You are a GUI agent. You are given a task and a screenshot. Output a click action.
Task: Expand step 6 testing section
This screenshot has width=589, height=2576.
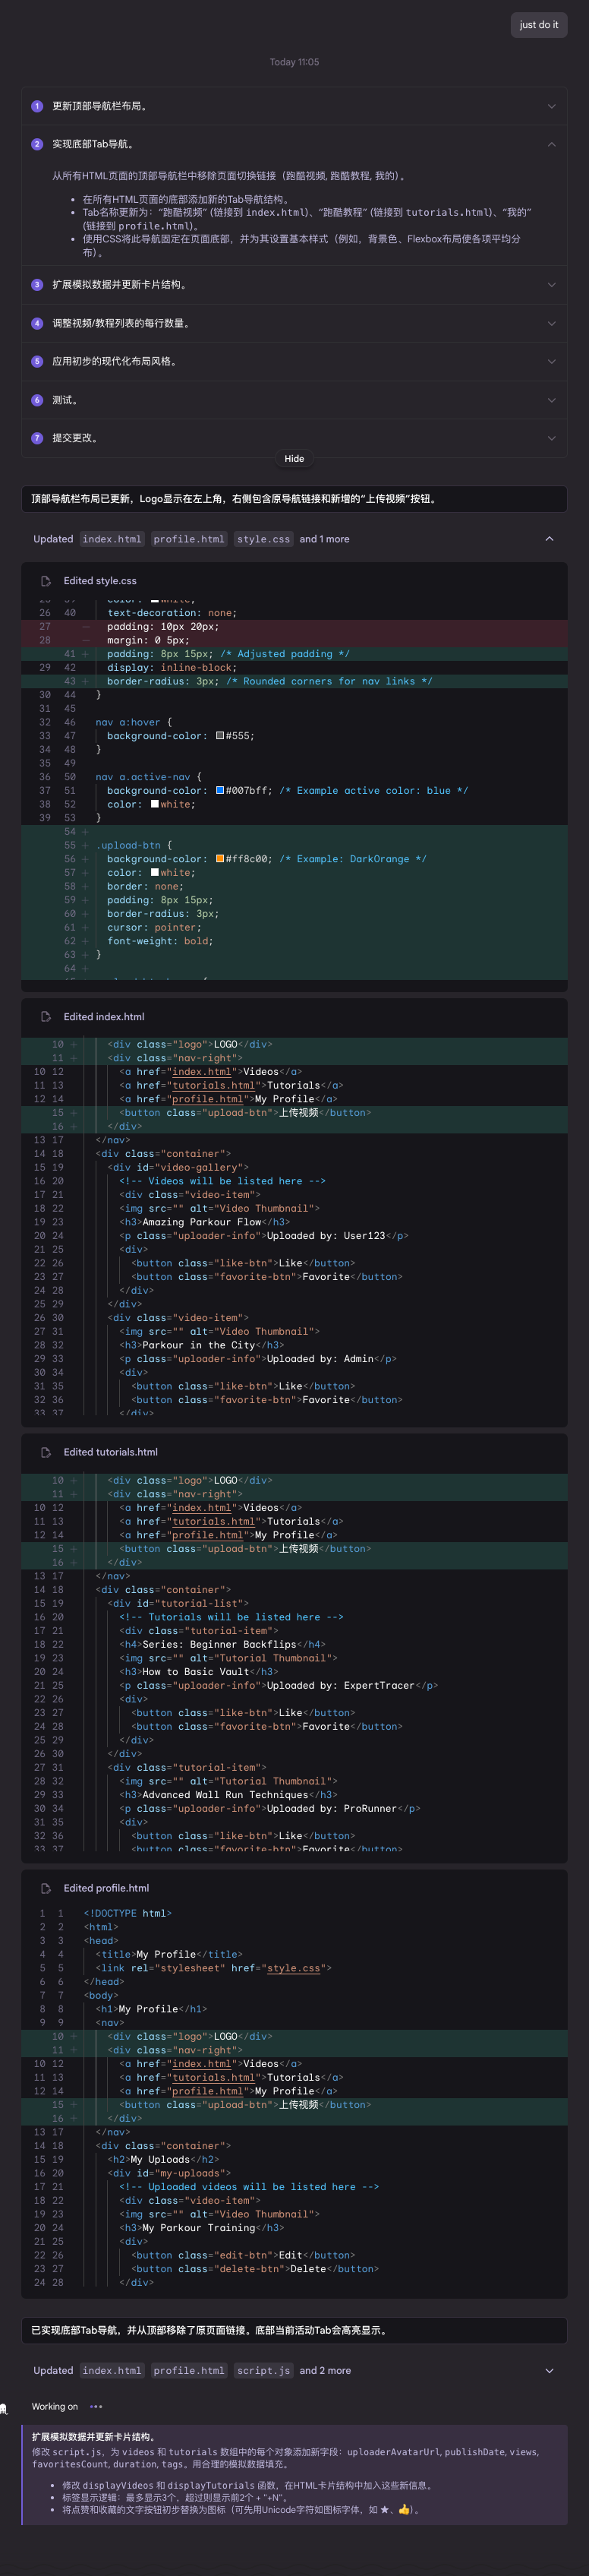pos(551,400)
